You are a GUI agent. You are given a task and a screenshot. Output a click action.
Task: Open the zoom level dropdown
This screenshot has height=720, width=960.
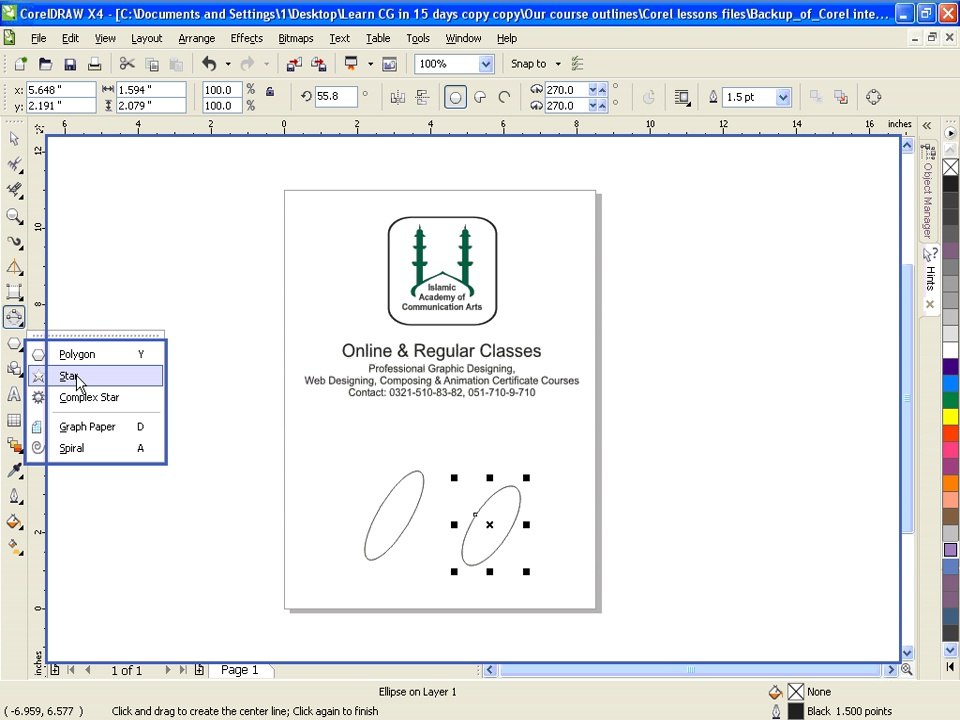(x=486, y=64)
